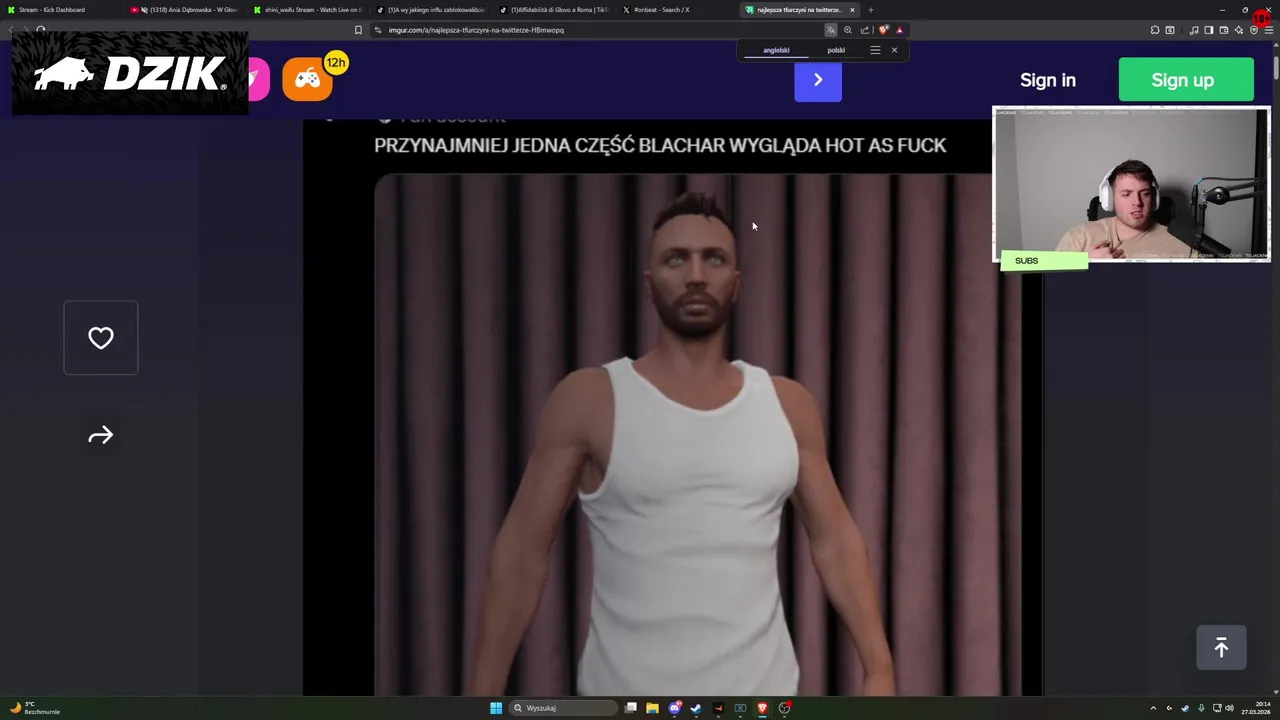
Task: Switch to Ania Dąbrowska YouTube tab
Action: [185, 10]
